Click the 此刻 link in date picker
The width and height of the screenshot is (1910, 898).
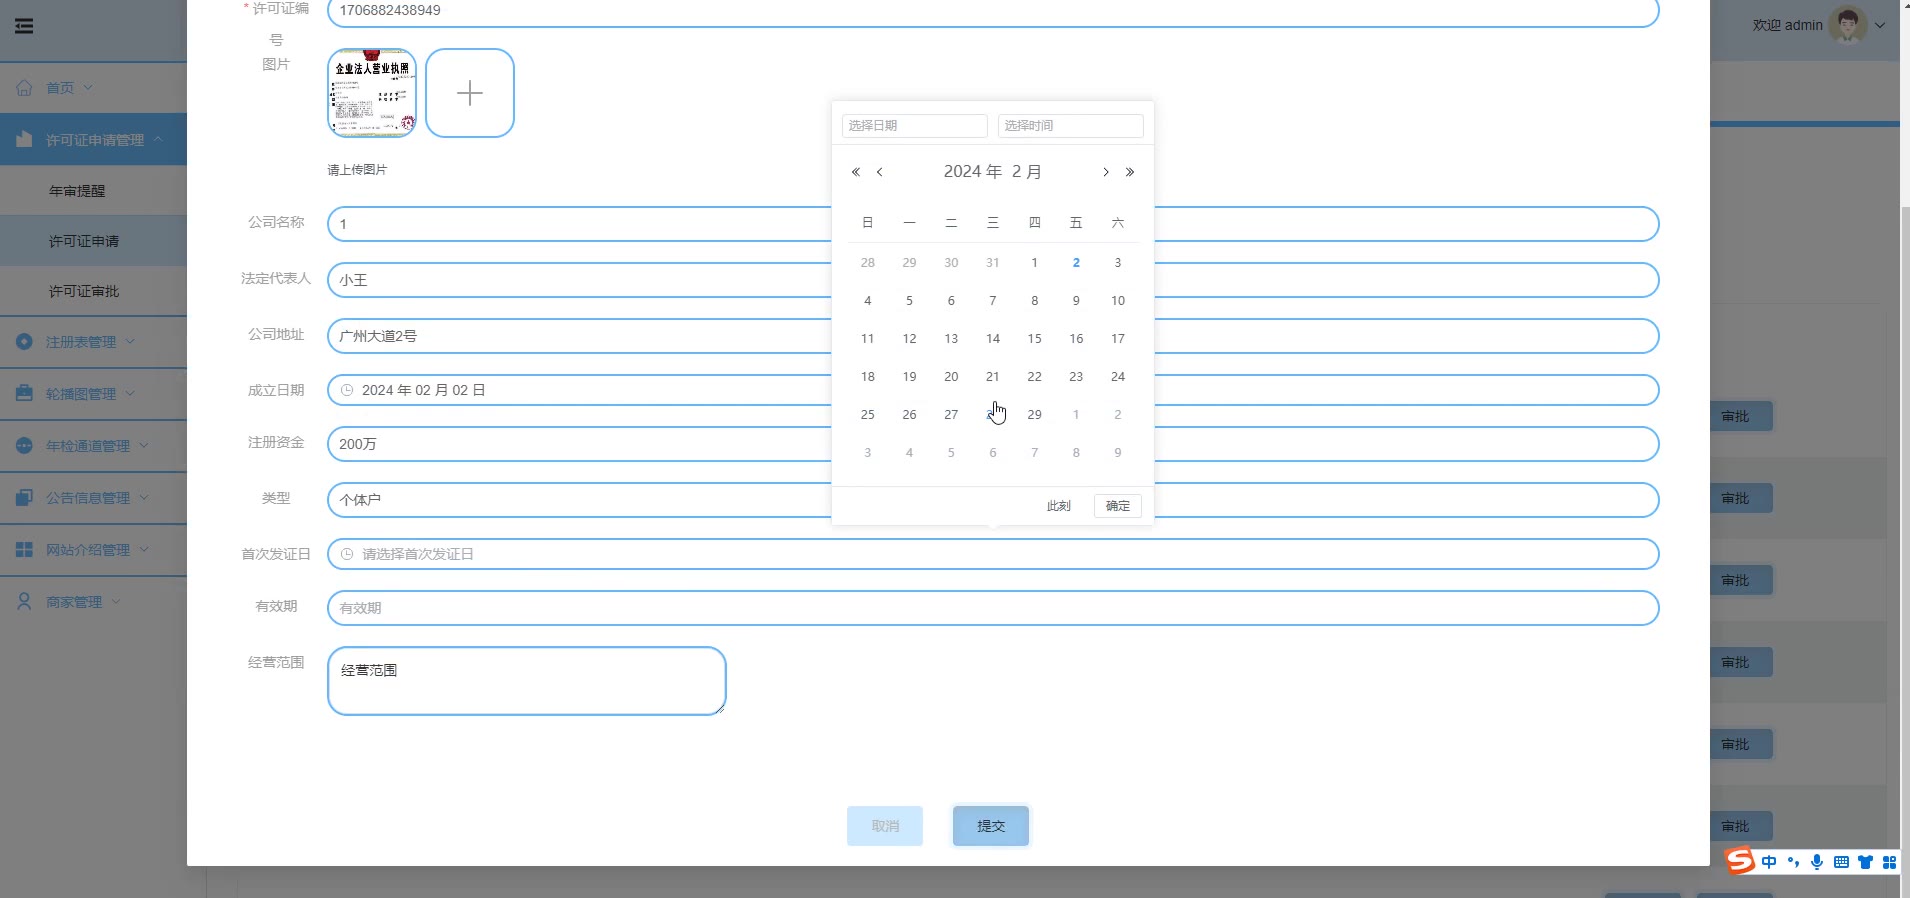[1058, 506]
